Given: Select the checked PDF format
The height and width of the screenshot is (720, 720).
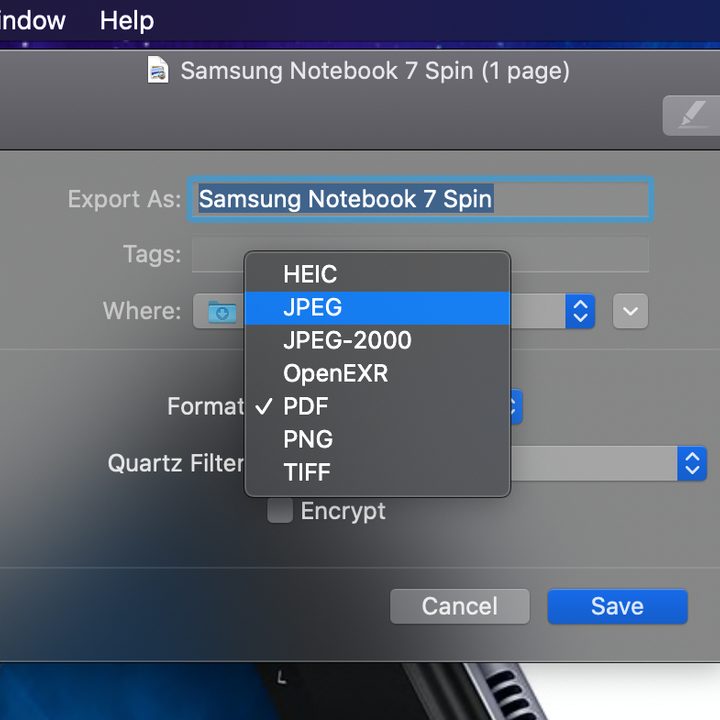Looking at the screenshot, I should 377,406.
